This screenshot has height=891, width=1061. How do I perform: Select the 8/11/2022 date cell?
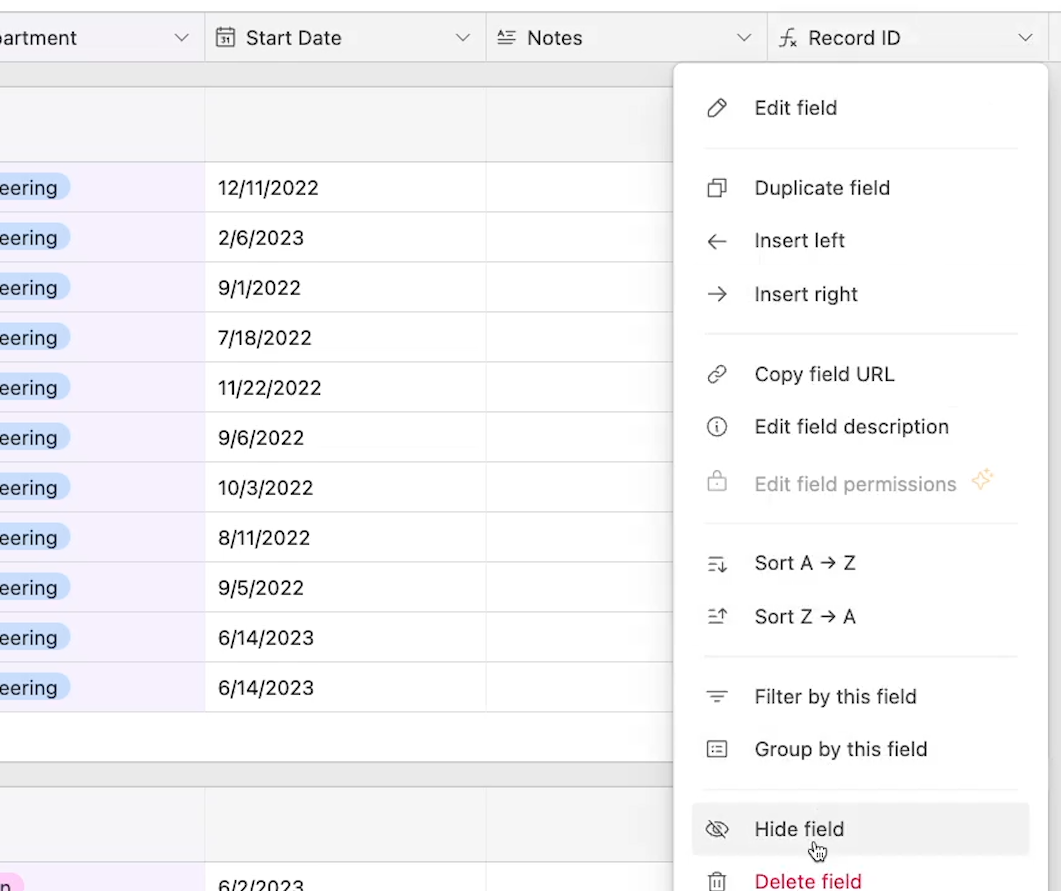point(345,538)
